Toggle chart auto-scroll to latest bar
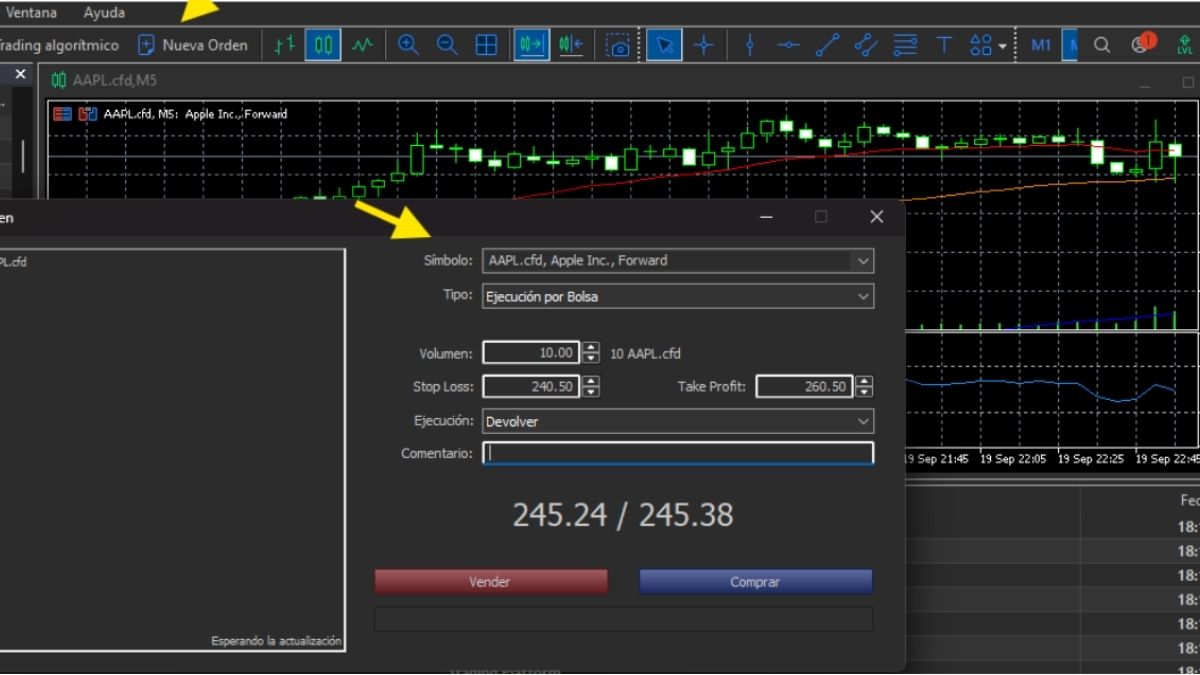Screen dimensions: 1200x675 click(x=532, y=45)
